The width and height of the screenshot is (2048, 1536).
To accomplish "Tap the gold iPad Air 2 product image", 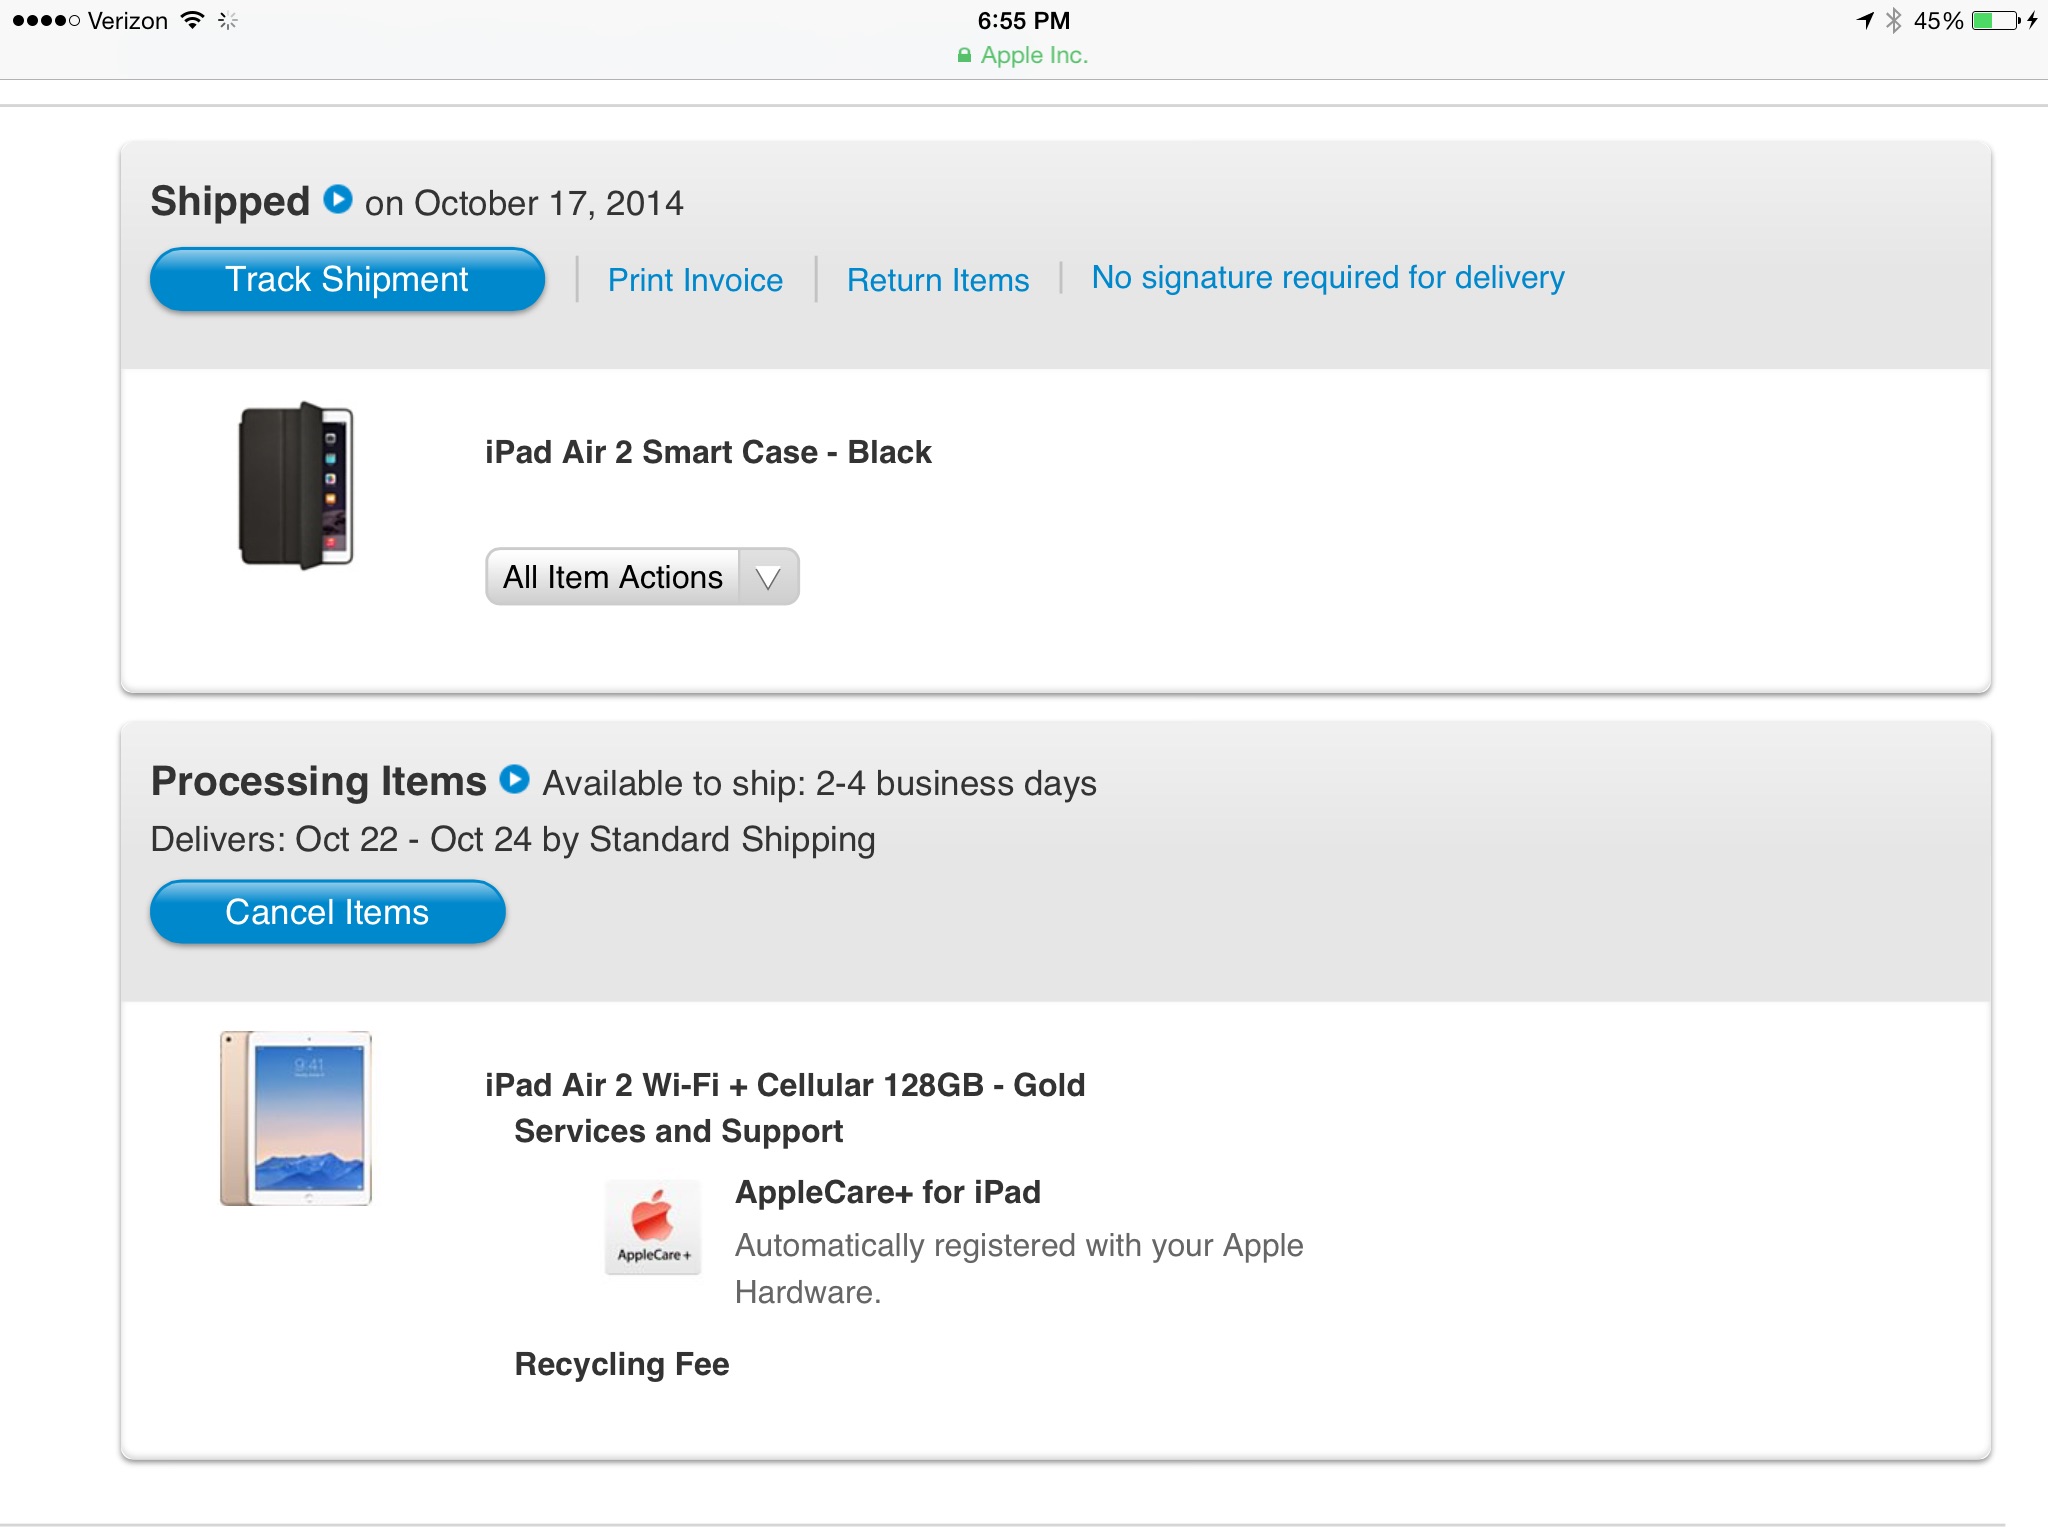I will click(296, 1118).
